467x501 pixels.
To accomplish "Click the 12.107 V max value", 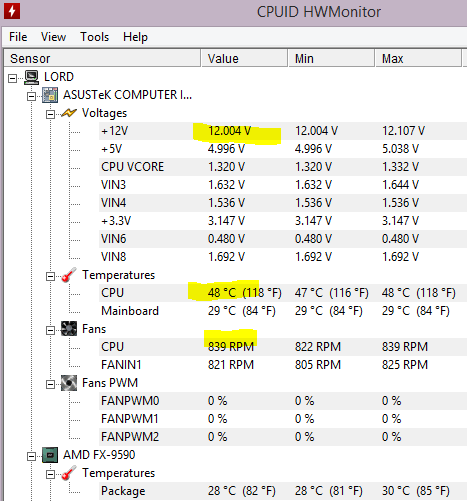I will pos(403,131).
